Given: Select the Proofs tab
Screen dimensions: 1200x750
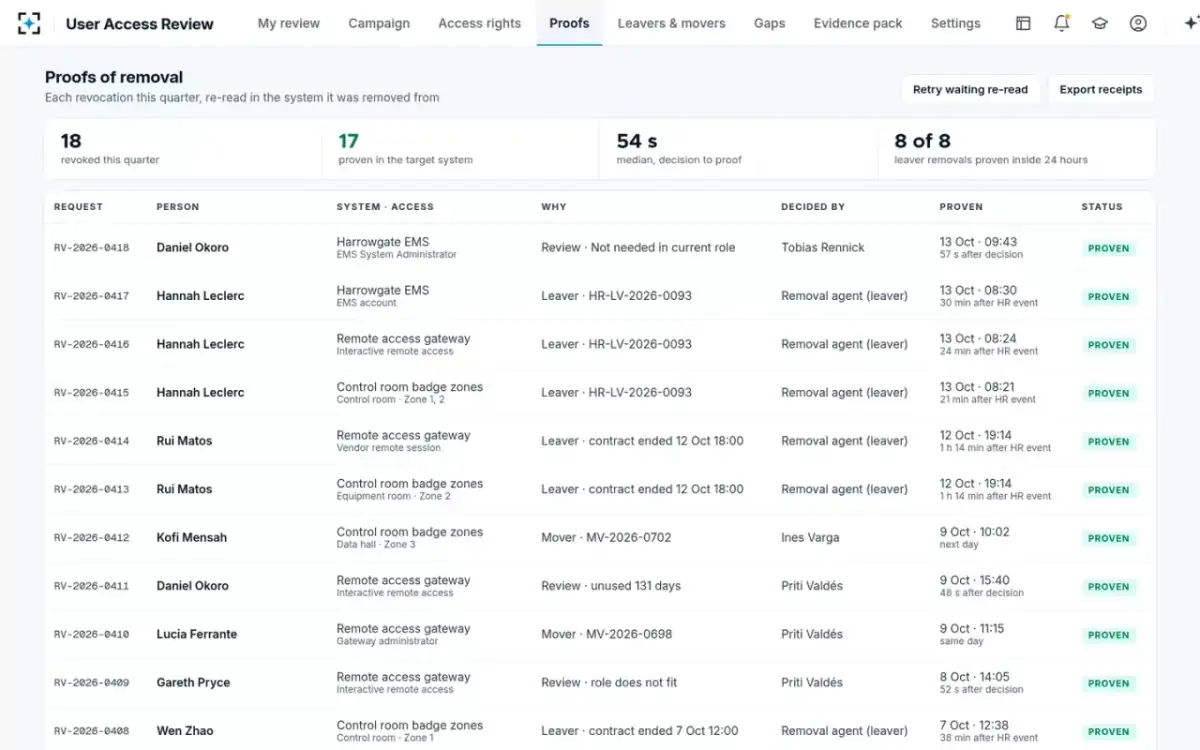Looking at the screenshot, I should coord(569,23).
